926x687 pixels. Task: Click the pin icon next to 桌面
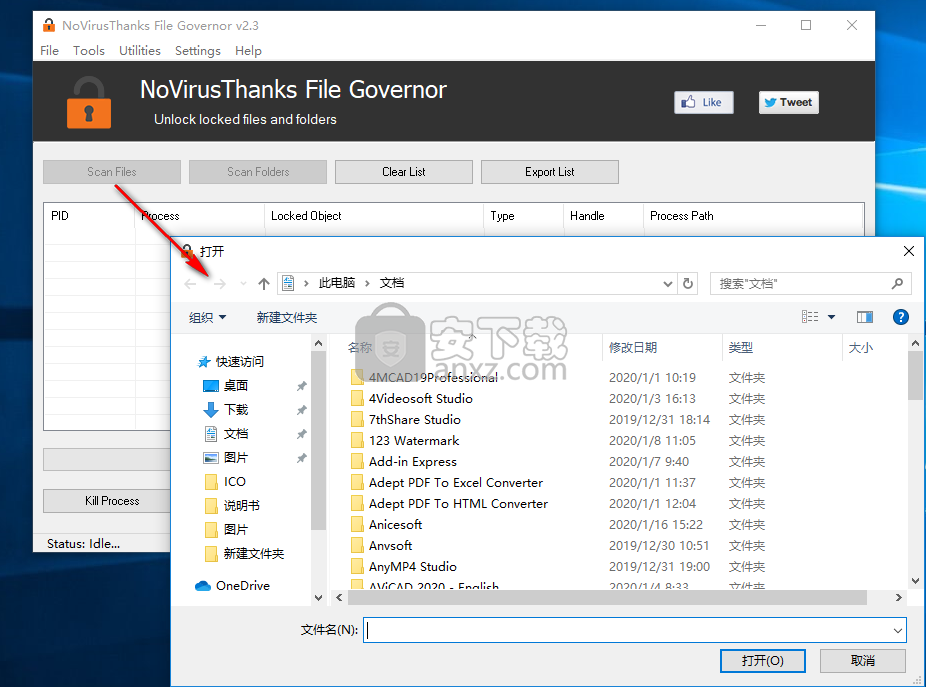tap(302, 386)
